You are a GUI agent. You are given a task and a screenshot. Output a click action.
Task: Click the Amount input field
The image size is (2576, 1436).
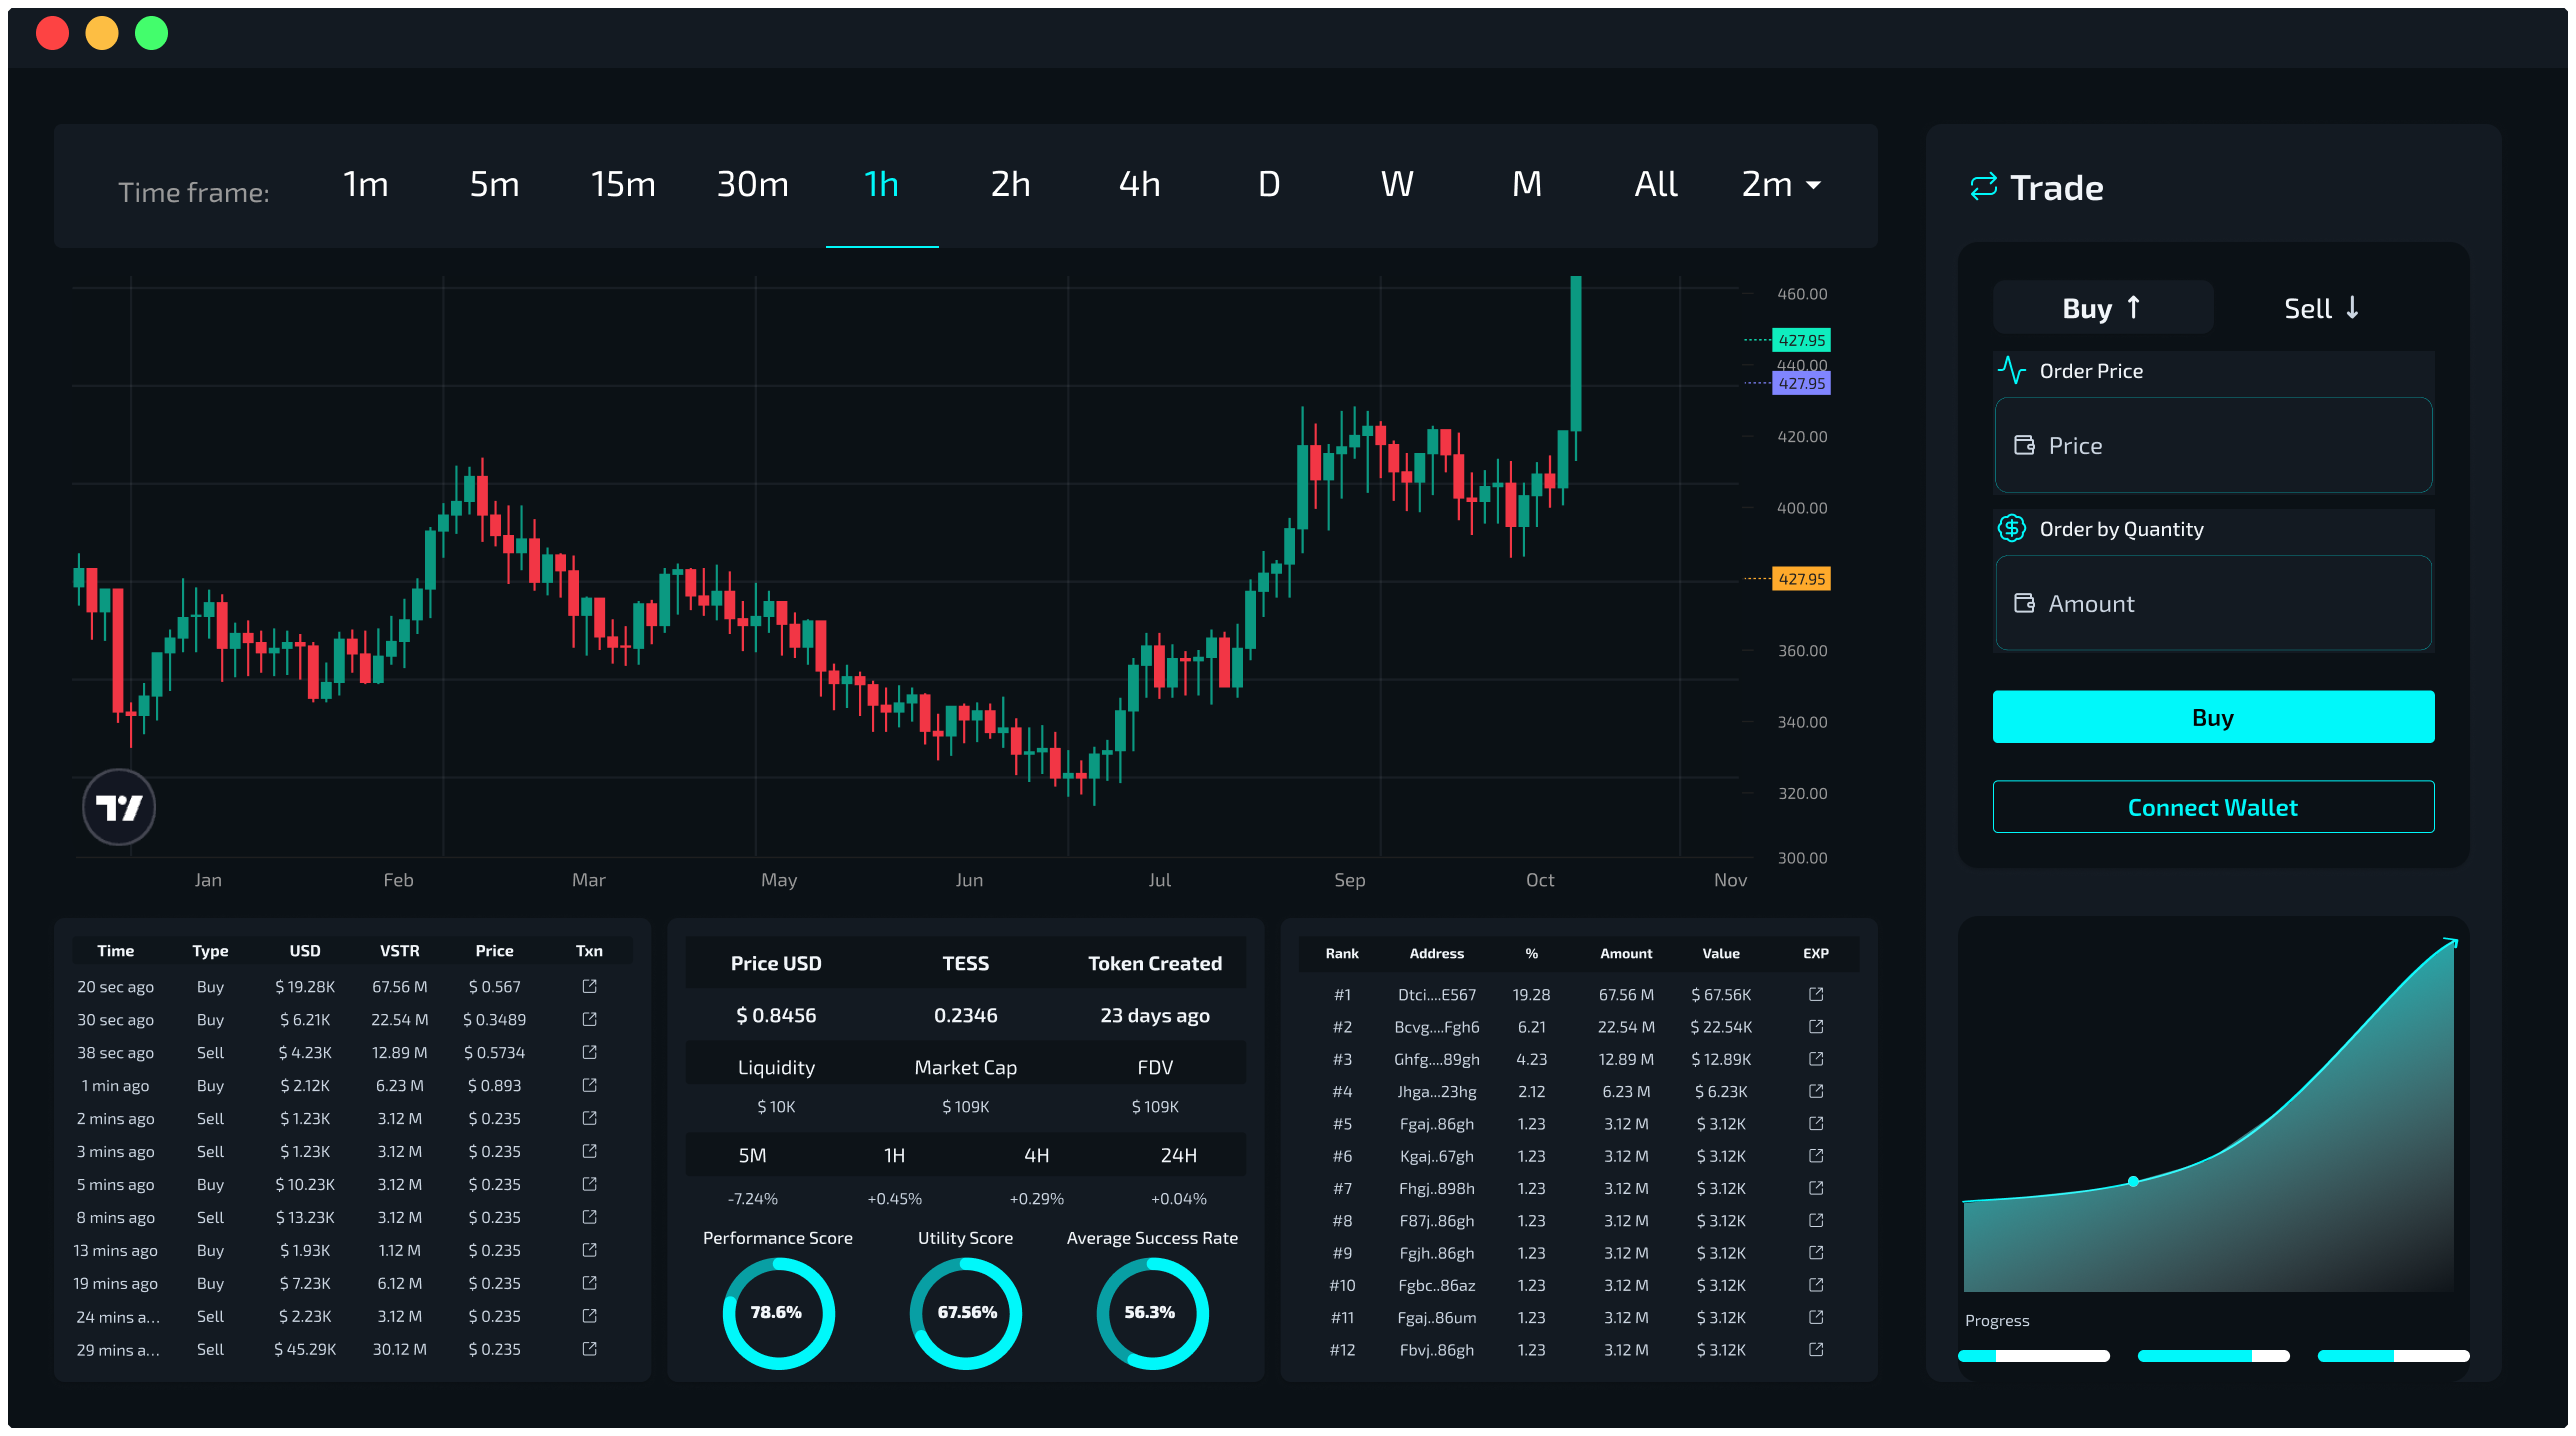point(2212,604)
